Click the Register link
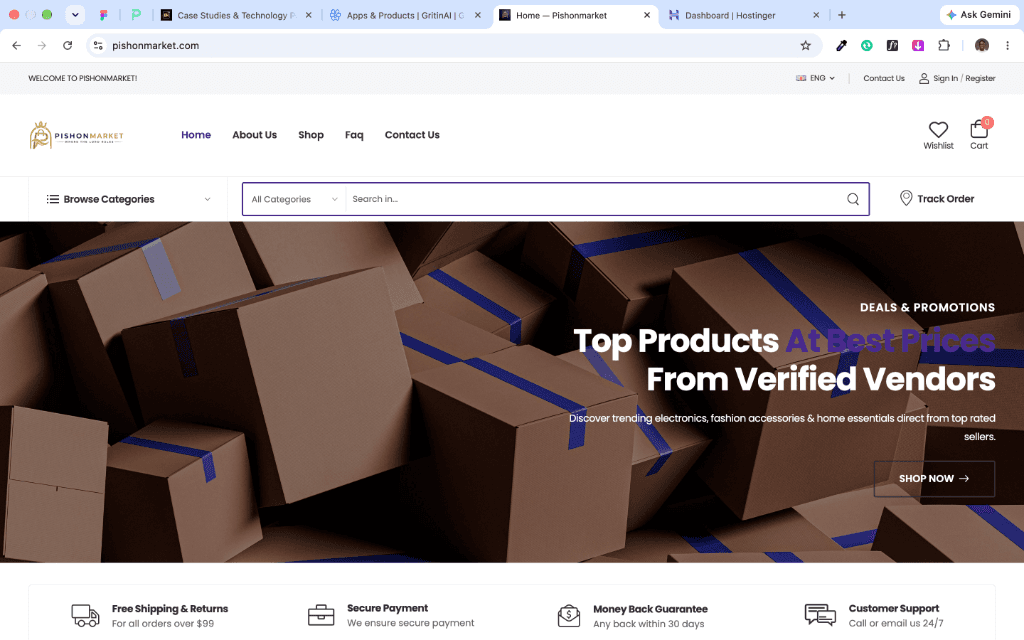Image resolution: width=1024 pixels, height=640 pixels. [x=980, y=78]
